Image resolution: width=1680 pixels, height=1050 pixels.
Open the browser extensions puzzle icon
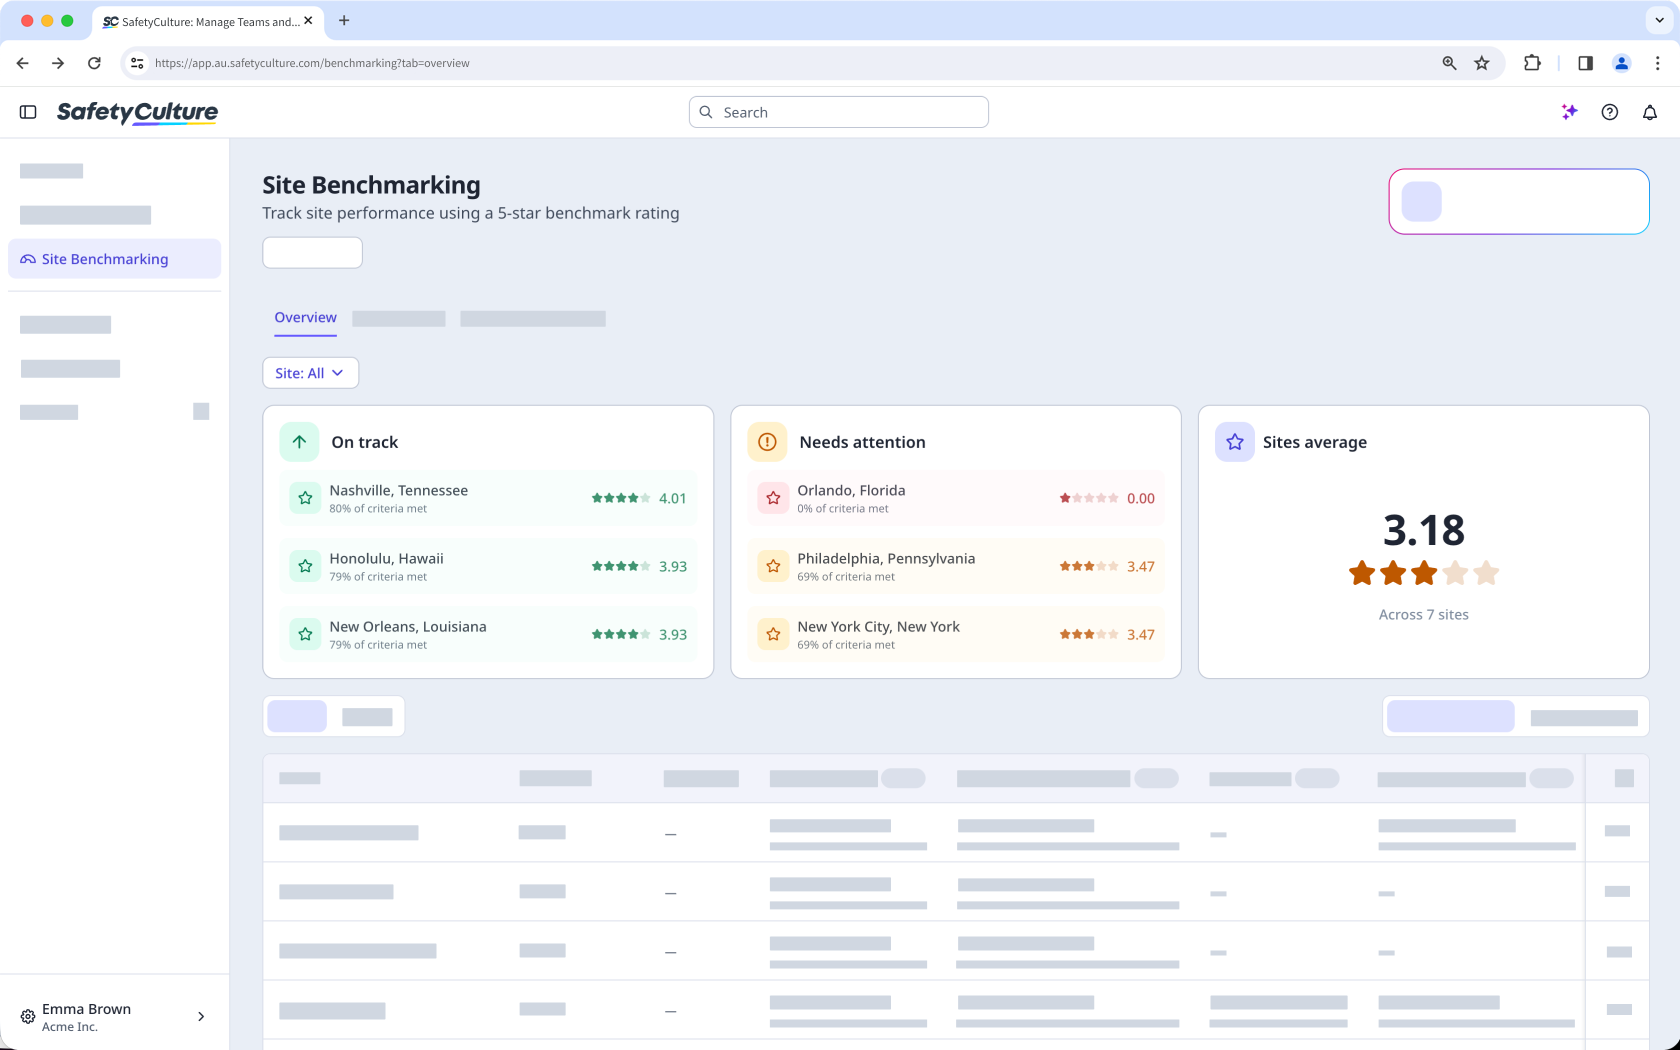[x=1532, y=63]
